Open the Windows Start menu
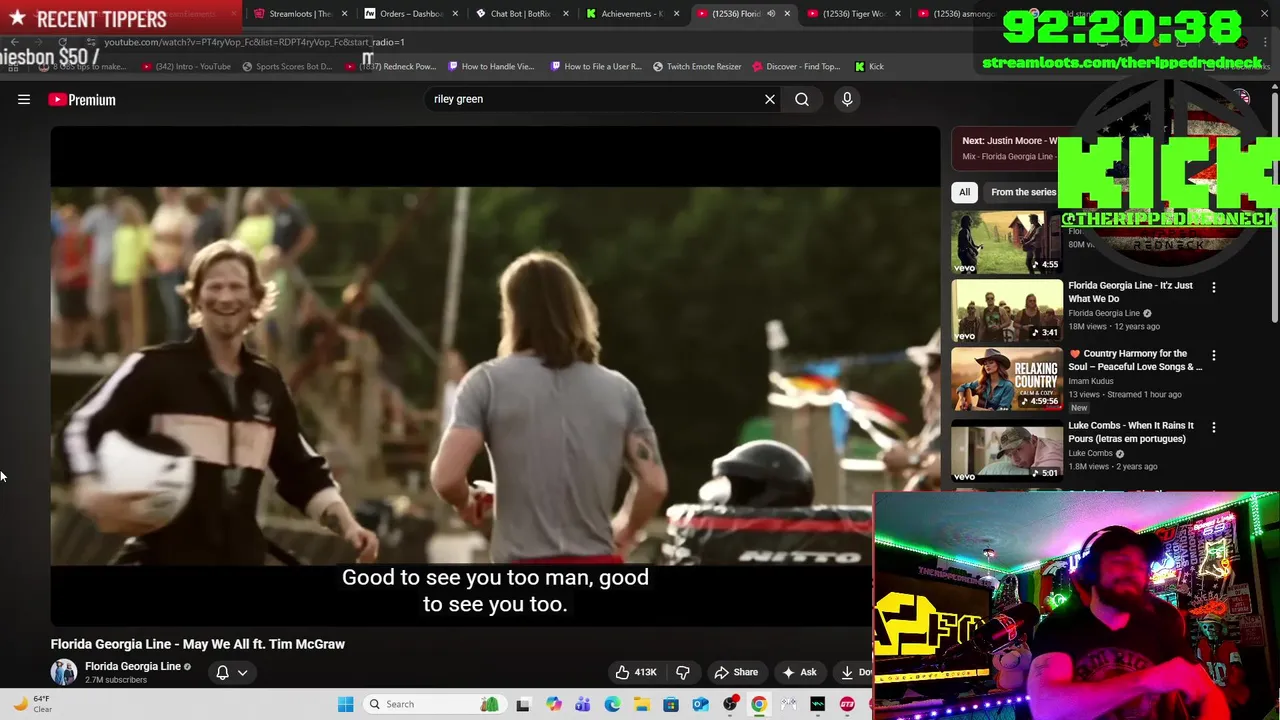 tap(345, 704)
